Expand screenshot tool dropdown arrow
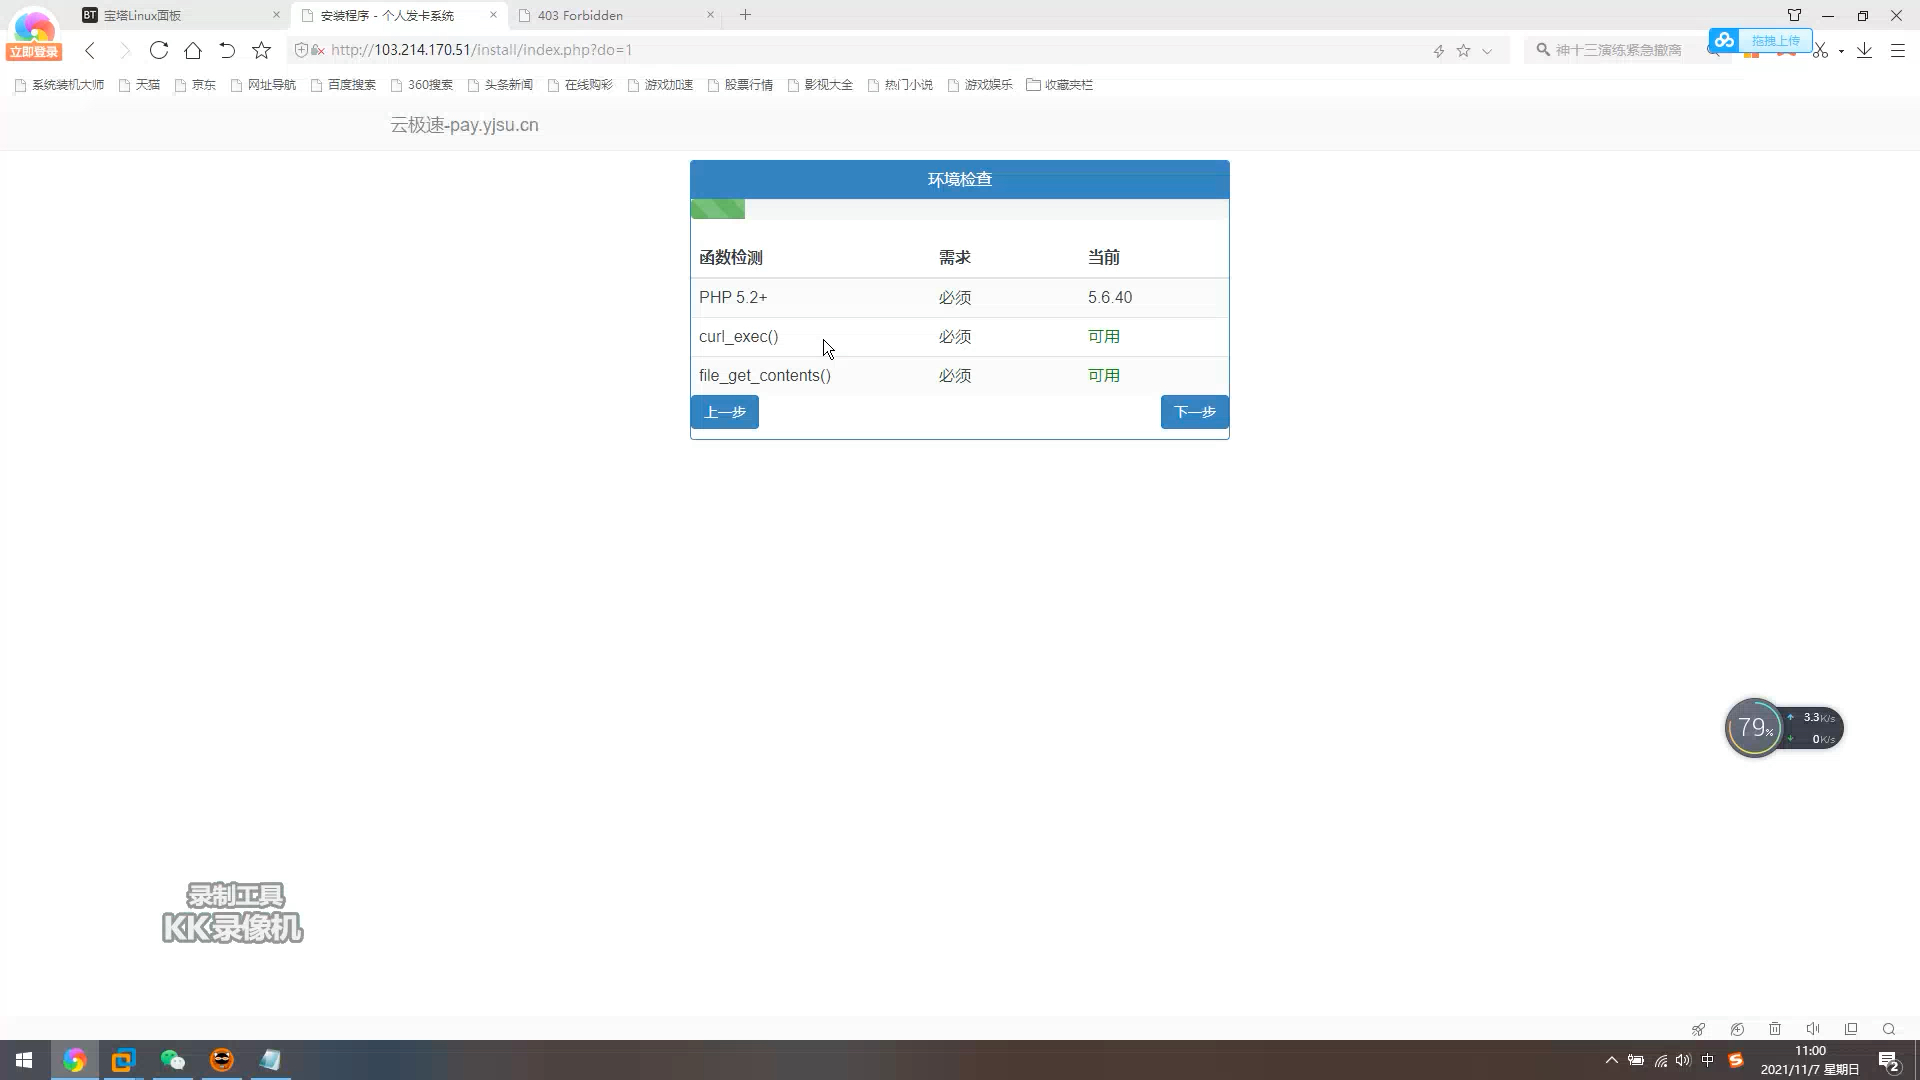Screen dimensions: 1920x1080 click(1841, 51)
